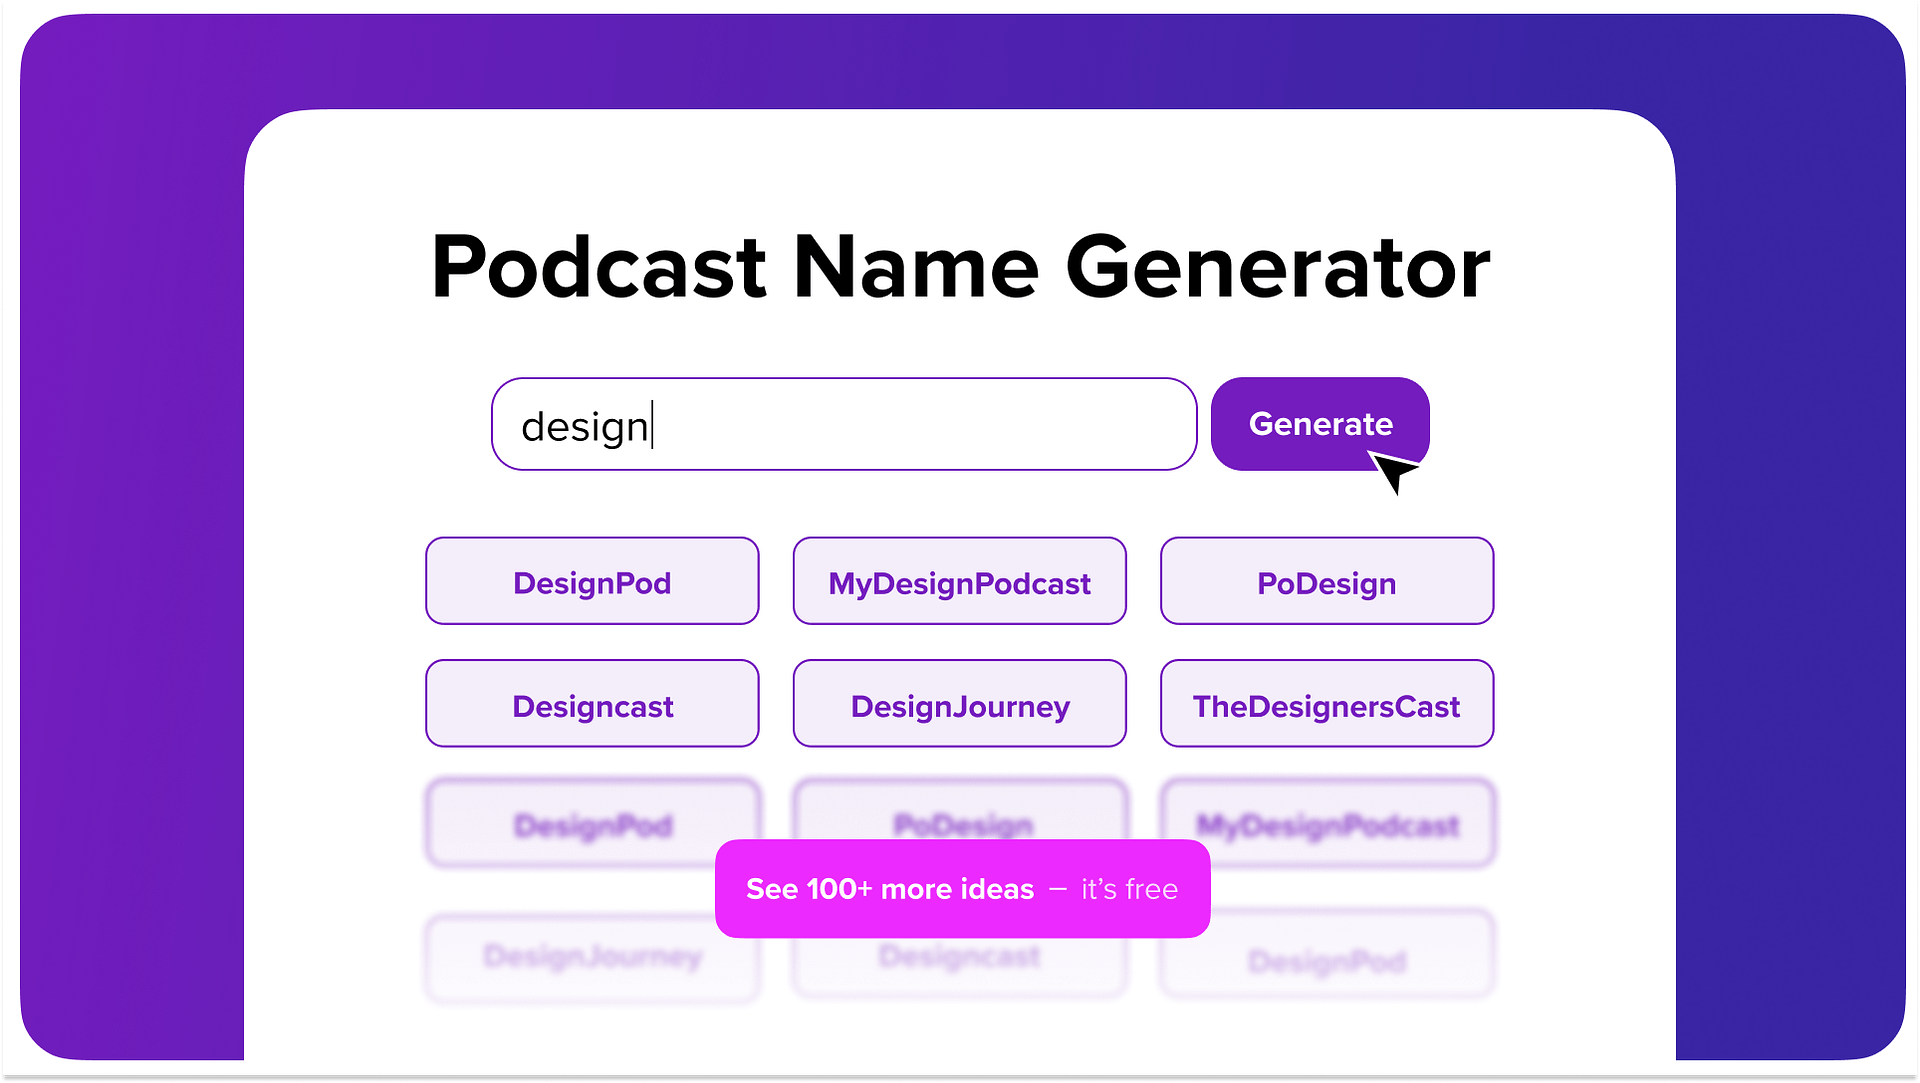Image resolution: width=1920 pixels, height=1083 pixels.
Task: Select the blurred MyDesignPodcast suggestion
Action: [x=1323, y=824]
